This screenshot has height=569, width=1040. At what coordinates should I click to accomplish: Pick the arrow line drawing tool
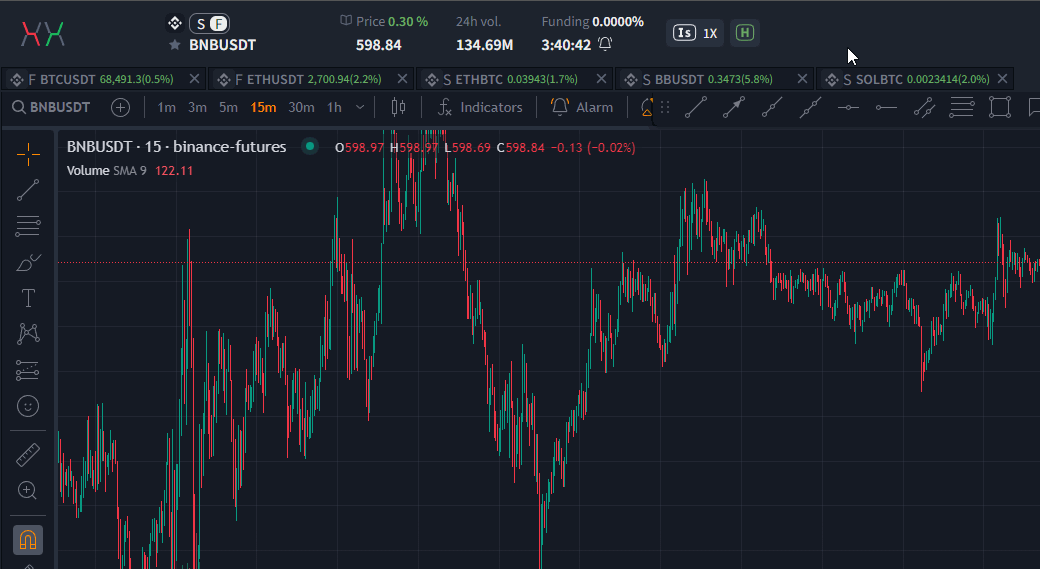pos(734,107)
